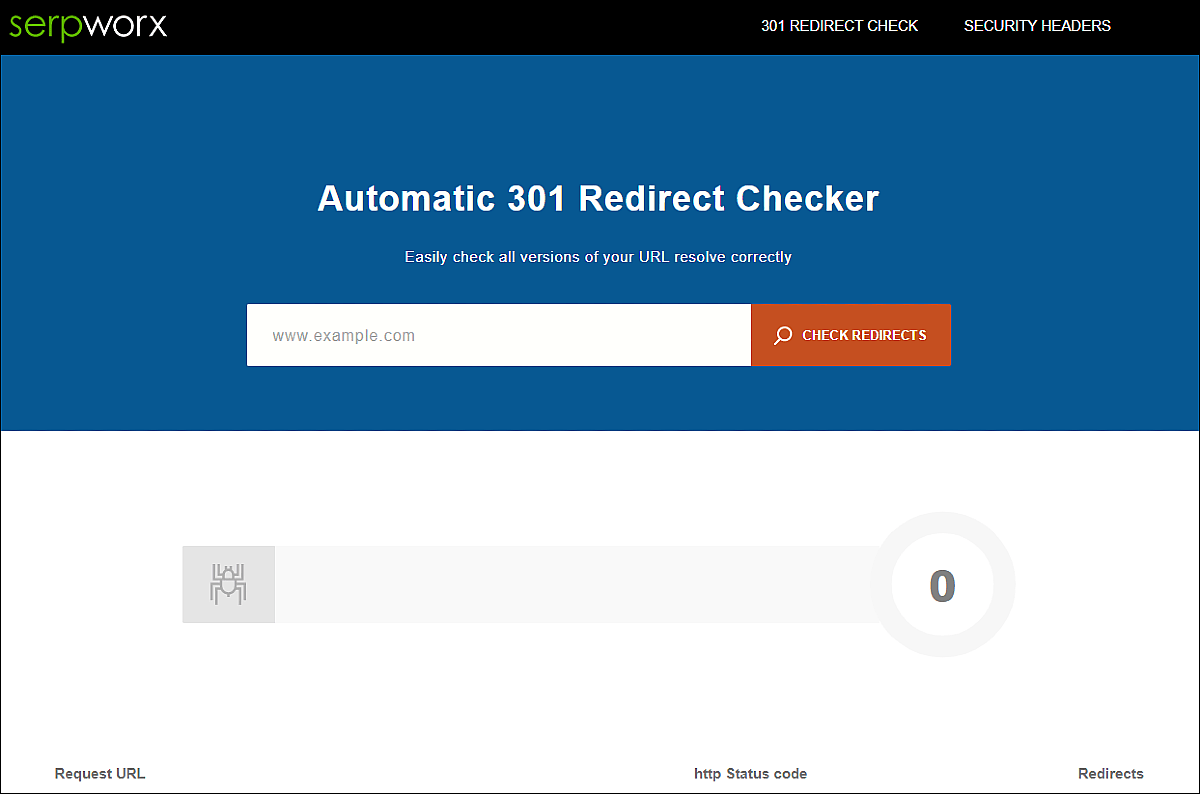This screenshot has width=1200, height=794.
Task: Click the http Status code column header
Action: pyautogui.click(x=750, y=773)
